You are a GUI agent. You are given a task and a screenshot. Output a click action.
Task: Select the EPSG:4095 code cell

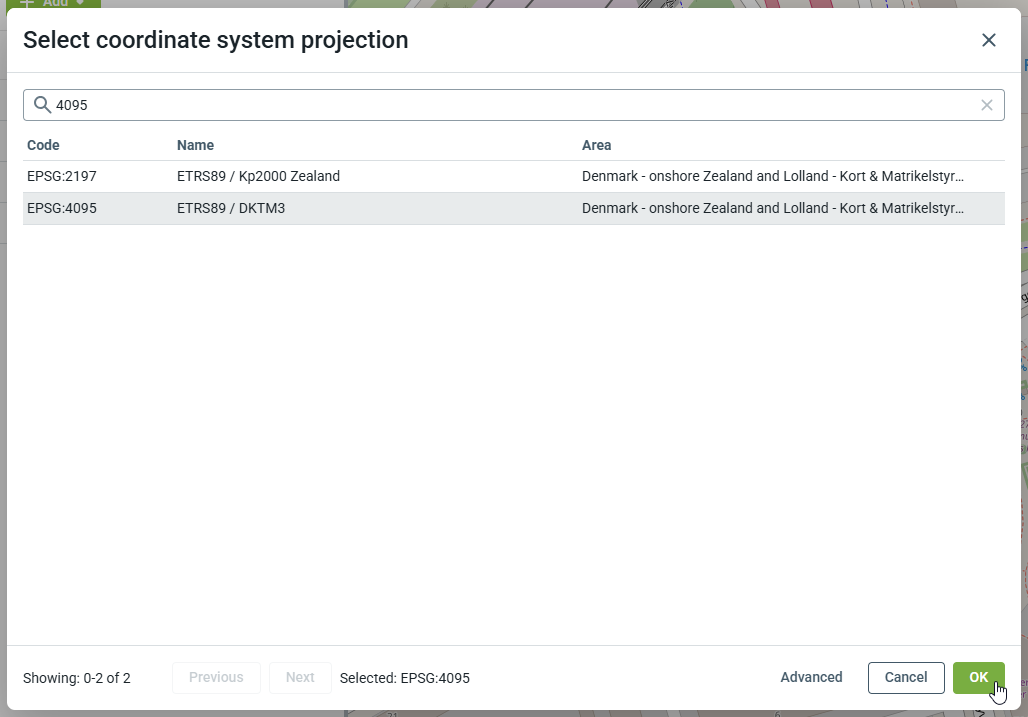[62, 208]
